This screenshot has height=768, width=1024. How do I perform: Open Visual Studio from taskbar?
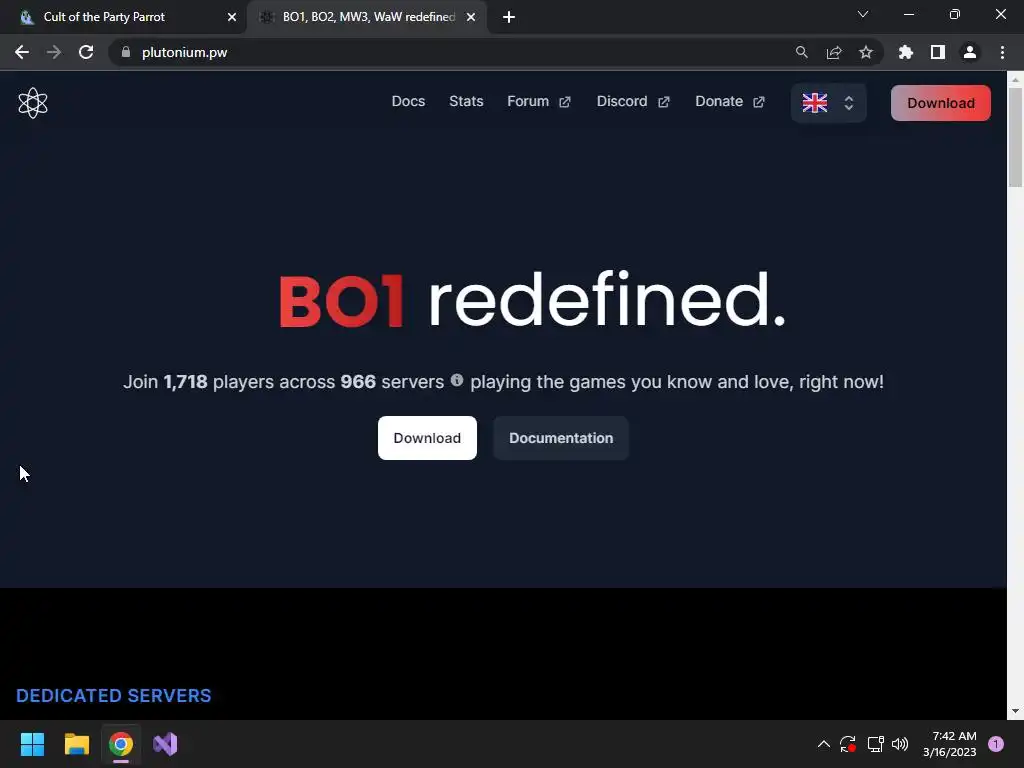tap(165, 744)
